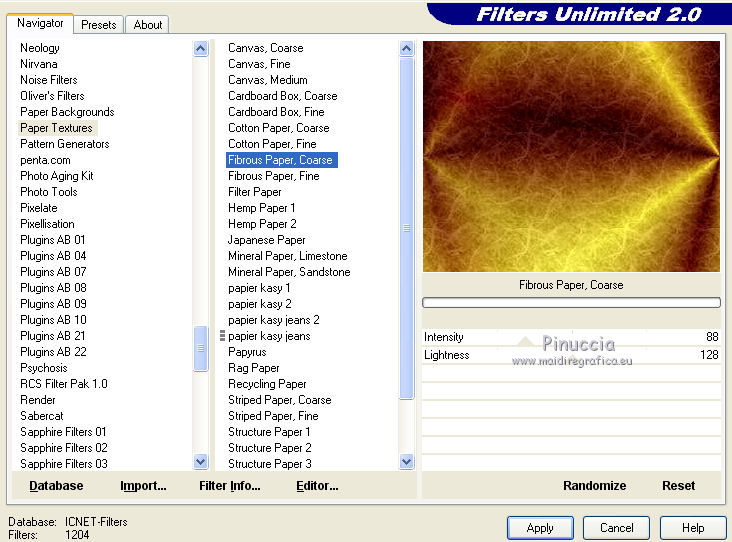Select Paper Textures category
This screenshot has height=542, width=732.
coord(56,128)
